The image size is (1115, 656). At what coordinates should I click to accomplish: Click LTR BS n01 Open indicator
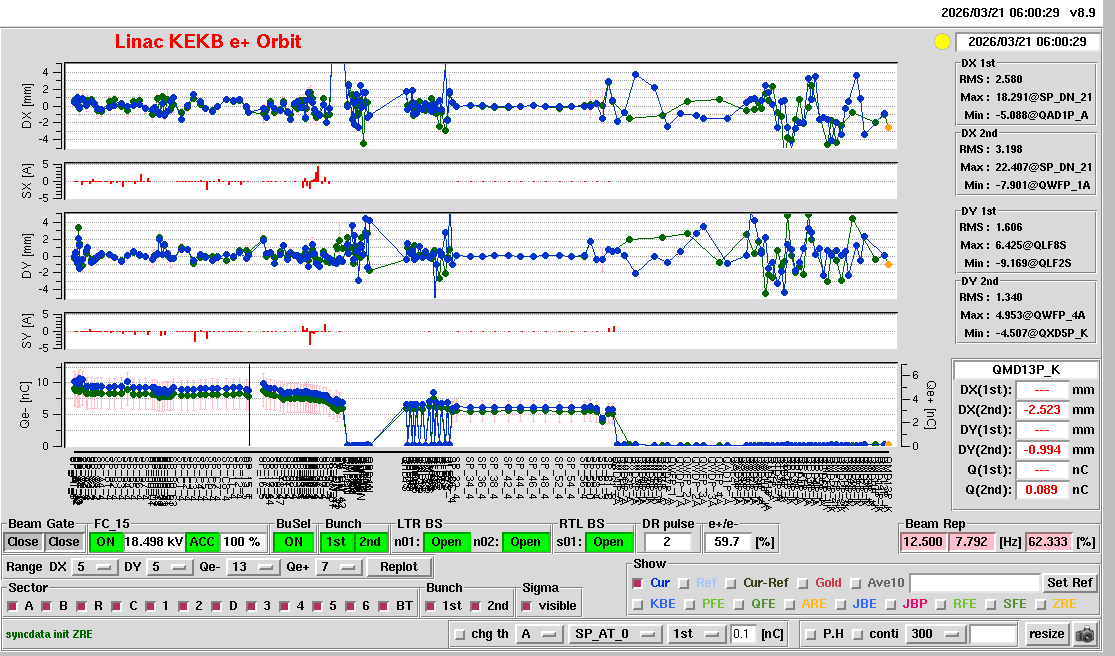(445, 542)
